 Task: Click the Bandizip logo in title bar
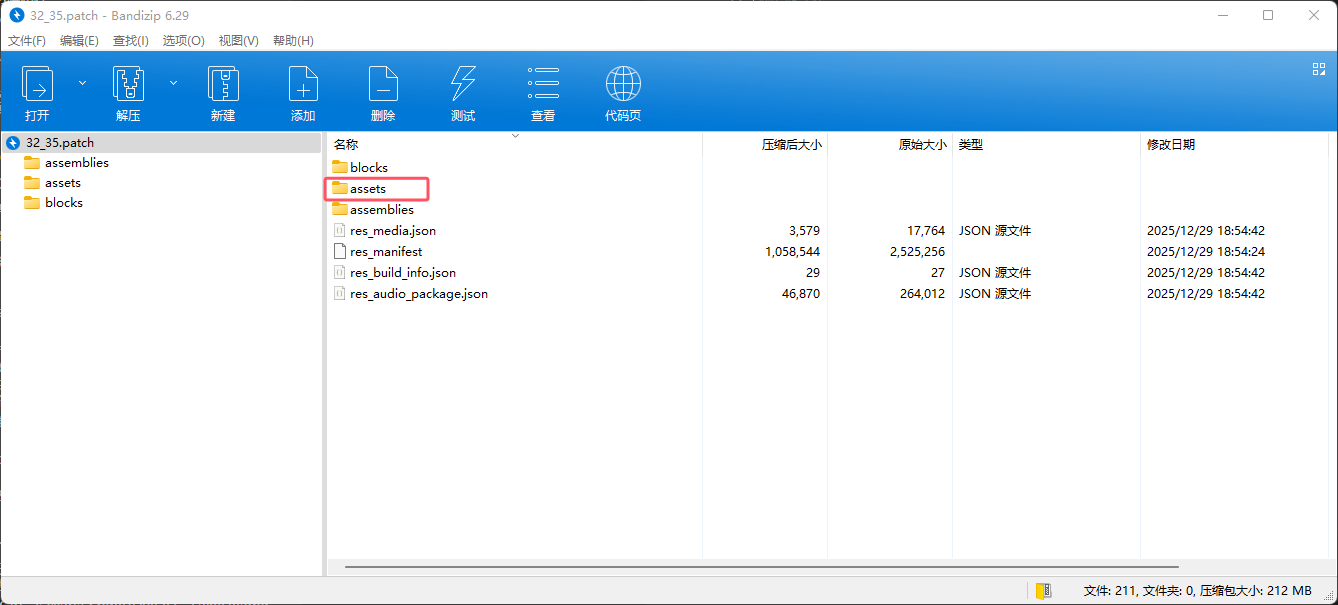tap(16, 15)
